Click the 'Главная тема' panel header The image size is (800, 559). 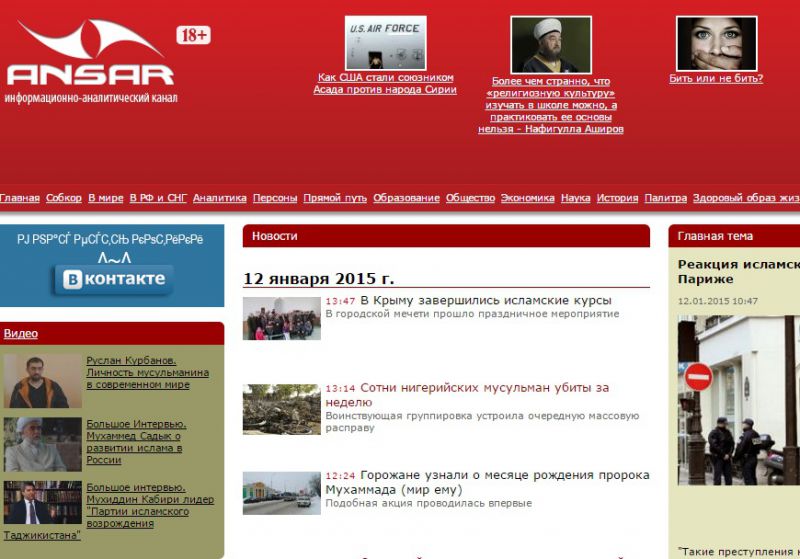tap(734, 236)
